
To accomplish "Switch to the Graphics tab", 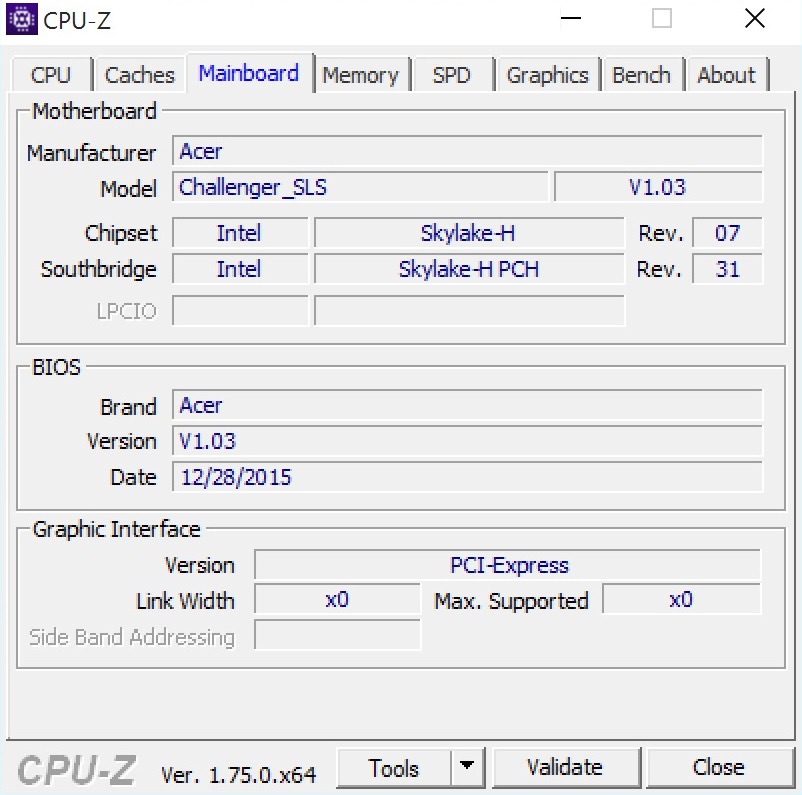I will tap(547, 75).
